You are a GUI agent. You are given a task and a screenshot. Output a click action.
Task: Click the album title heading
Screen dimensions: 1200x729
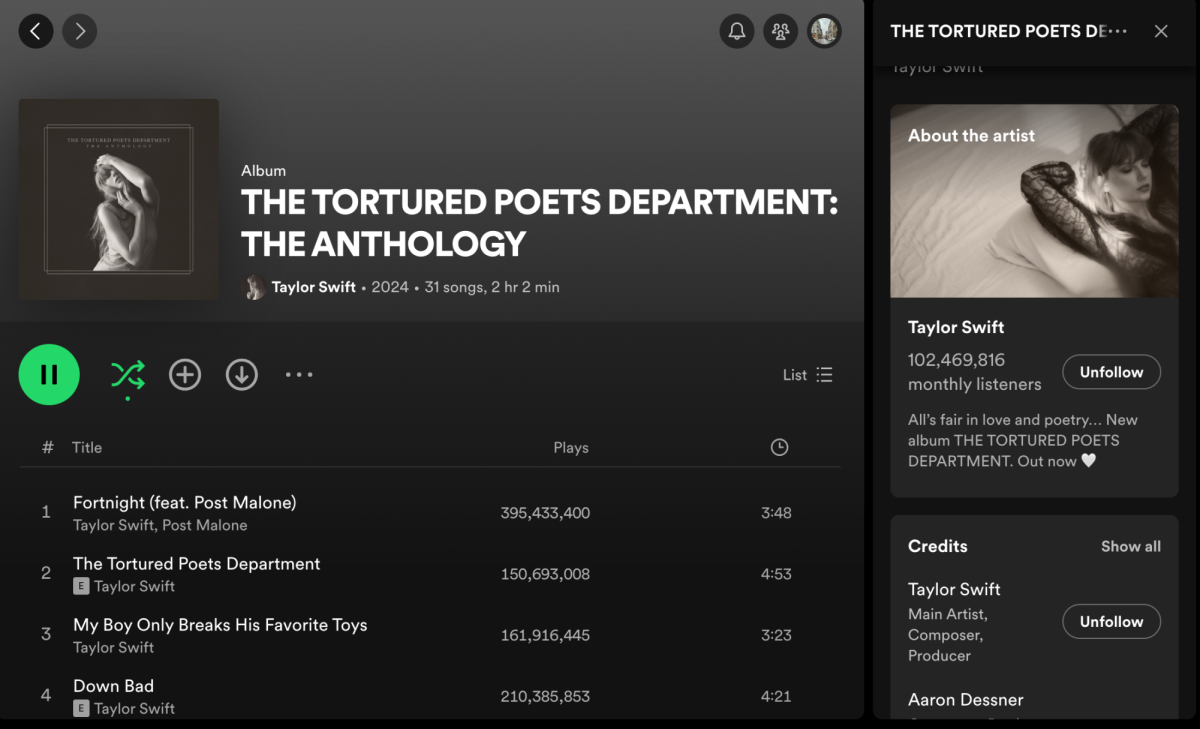[x=540, y=223]
